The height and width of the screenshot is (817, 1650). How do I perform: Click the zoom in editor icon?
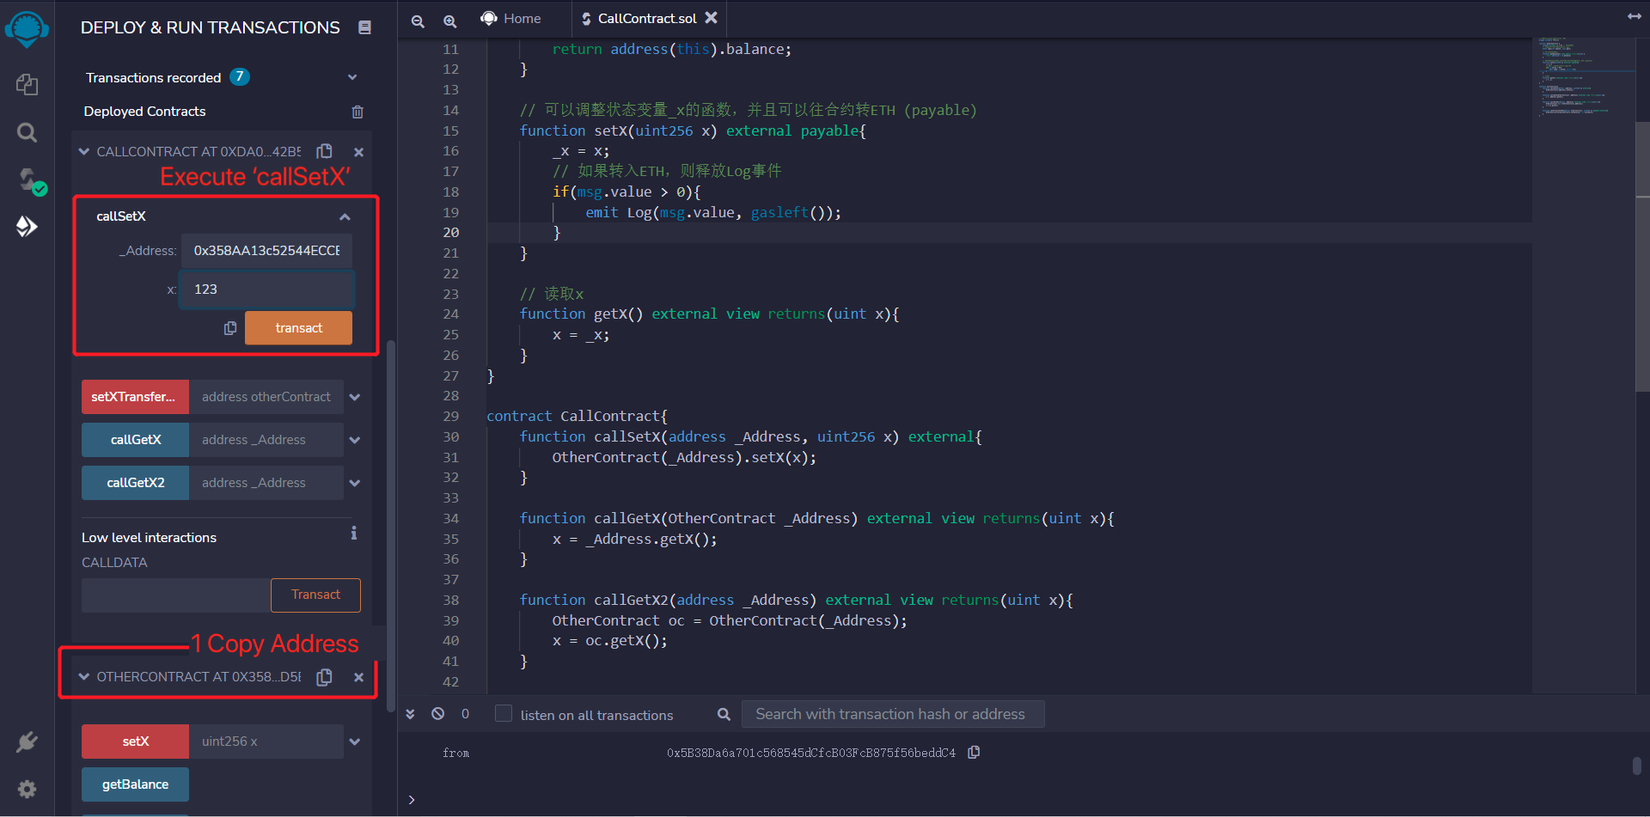click(450, 20)
